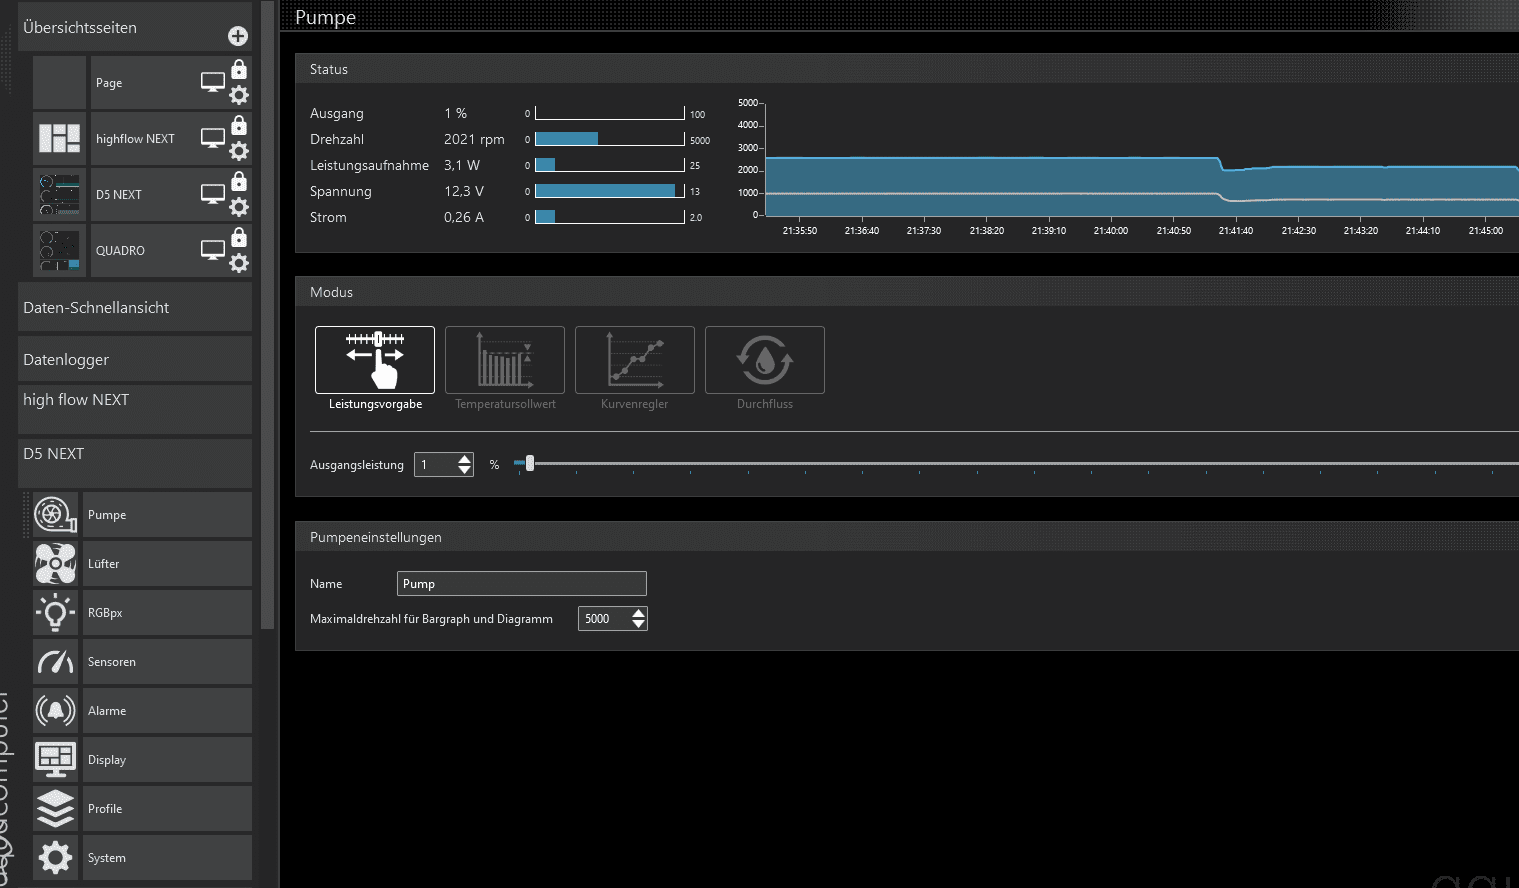The image size is (1519, 888).
Task: Collapse the Status panel header
Action: (x=907, y=69)
